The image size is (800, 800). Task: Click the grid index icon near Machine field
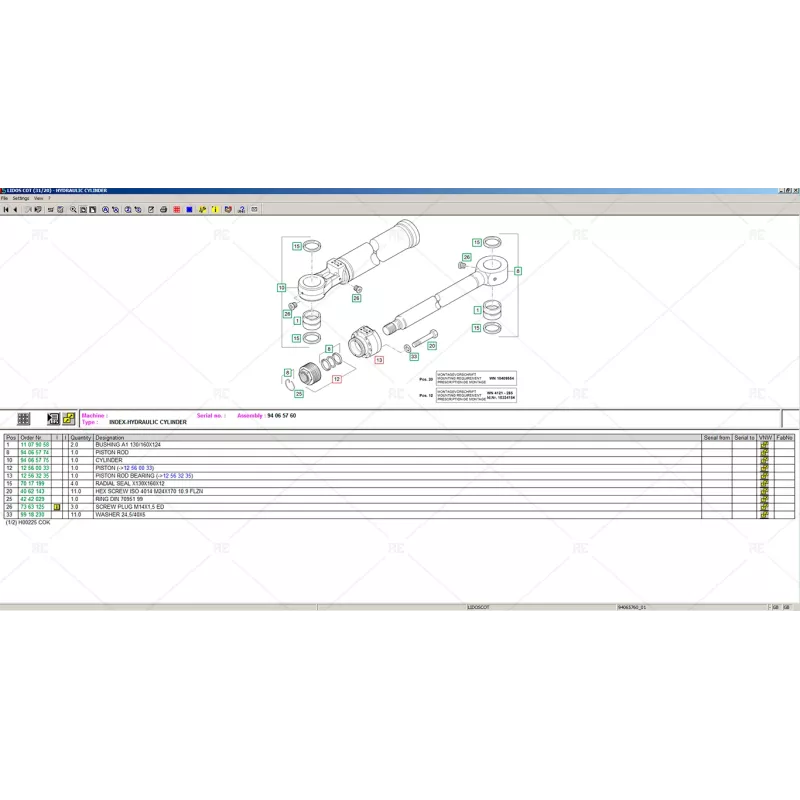click(23, 416)
